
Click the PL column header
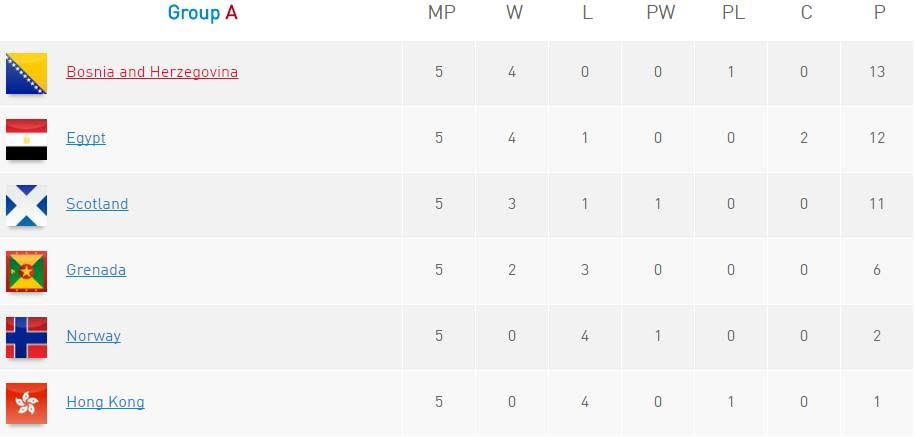coord(733,13)
